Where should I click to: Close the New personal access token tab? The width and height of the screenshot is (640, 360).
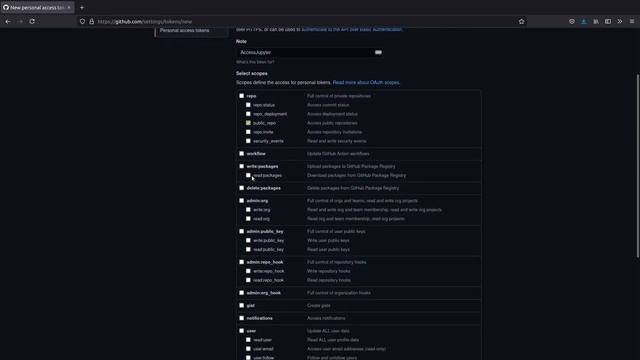(69, 7)
